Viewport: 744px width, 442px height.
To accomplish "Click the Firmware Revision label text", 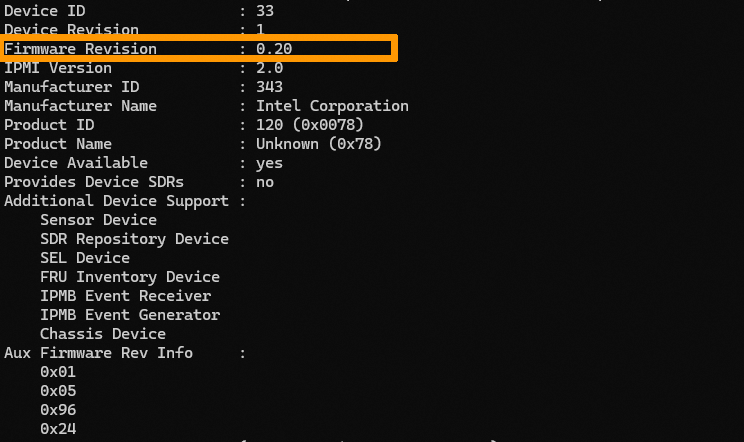I will pyautogui.click(x=80, y=49).
